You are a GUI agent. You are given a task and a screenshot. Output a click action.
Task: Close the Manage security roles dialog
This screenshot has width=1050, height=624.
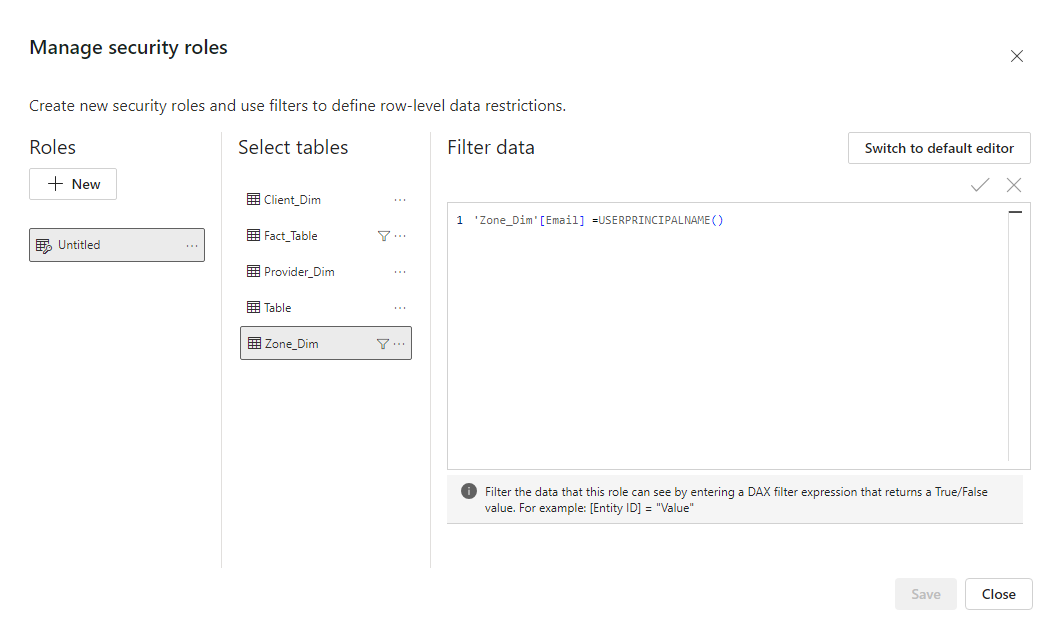point(1017,56)
